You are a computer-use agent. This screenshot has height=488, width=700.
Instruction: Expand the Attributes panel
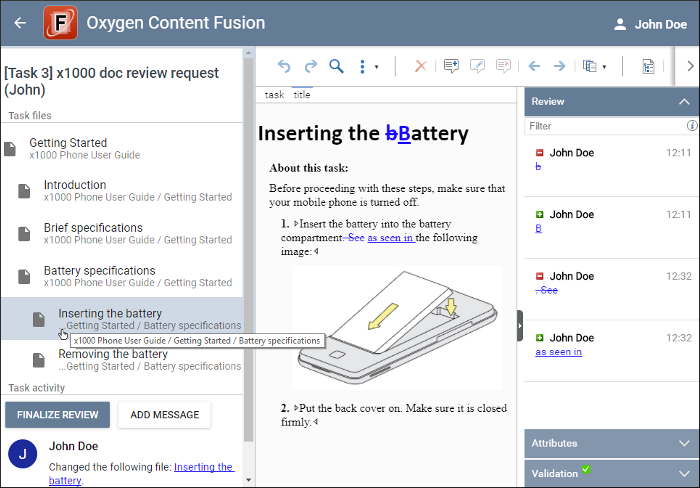tap(684, 443)
